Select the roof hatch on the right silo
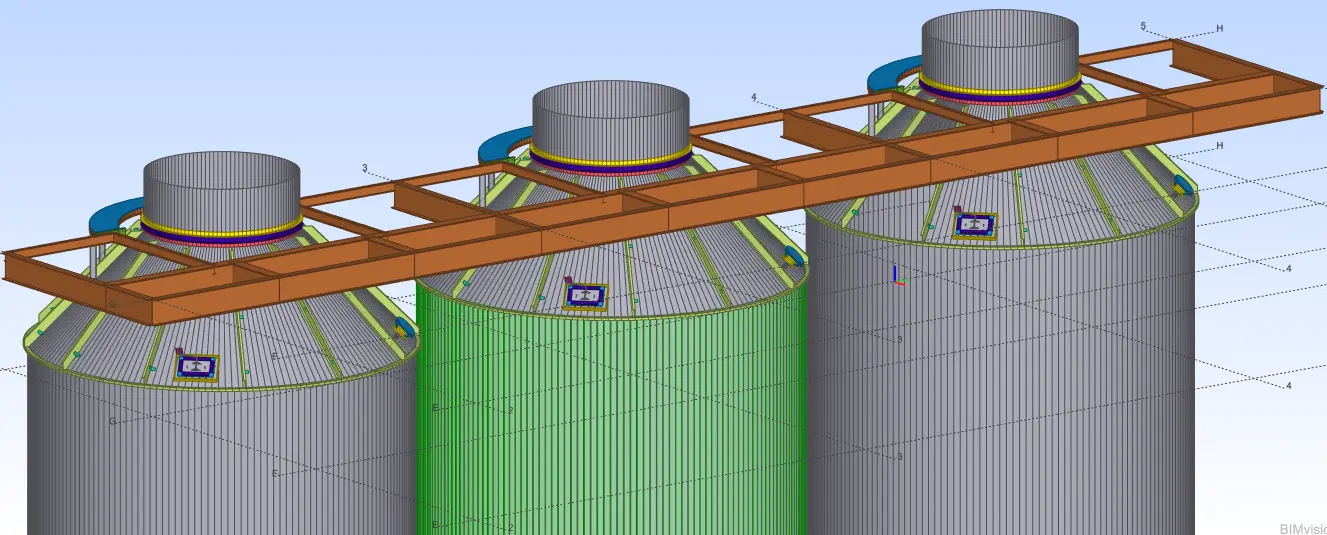This screenshot has height=535, width=1327. pyautogui.click(x=974, y=224)
